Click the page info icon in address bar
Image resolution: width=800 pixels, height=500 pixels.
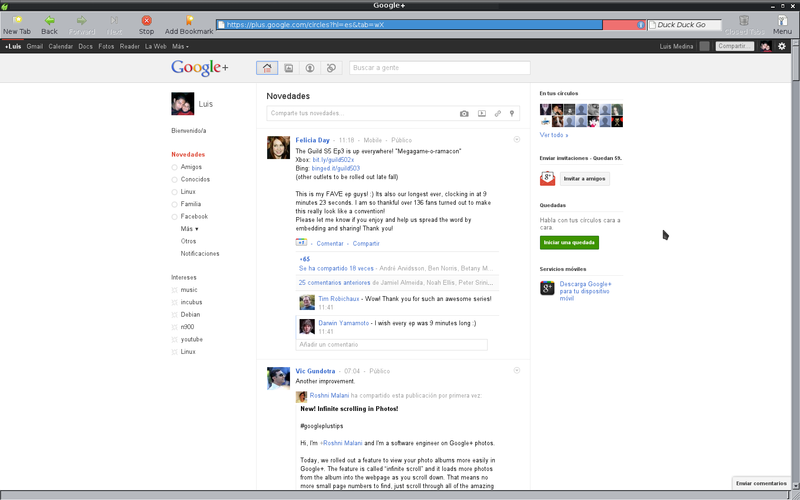pyautogui.click(x=640, y=24)
